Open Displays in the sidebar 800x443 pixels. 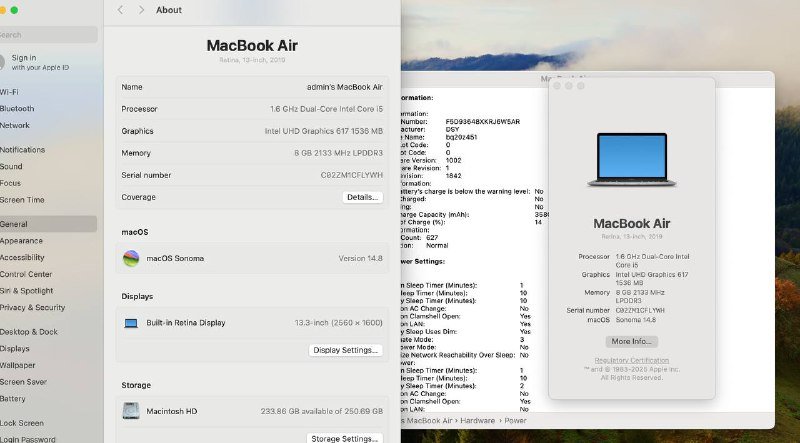(14, 349)
